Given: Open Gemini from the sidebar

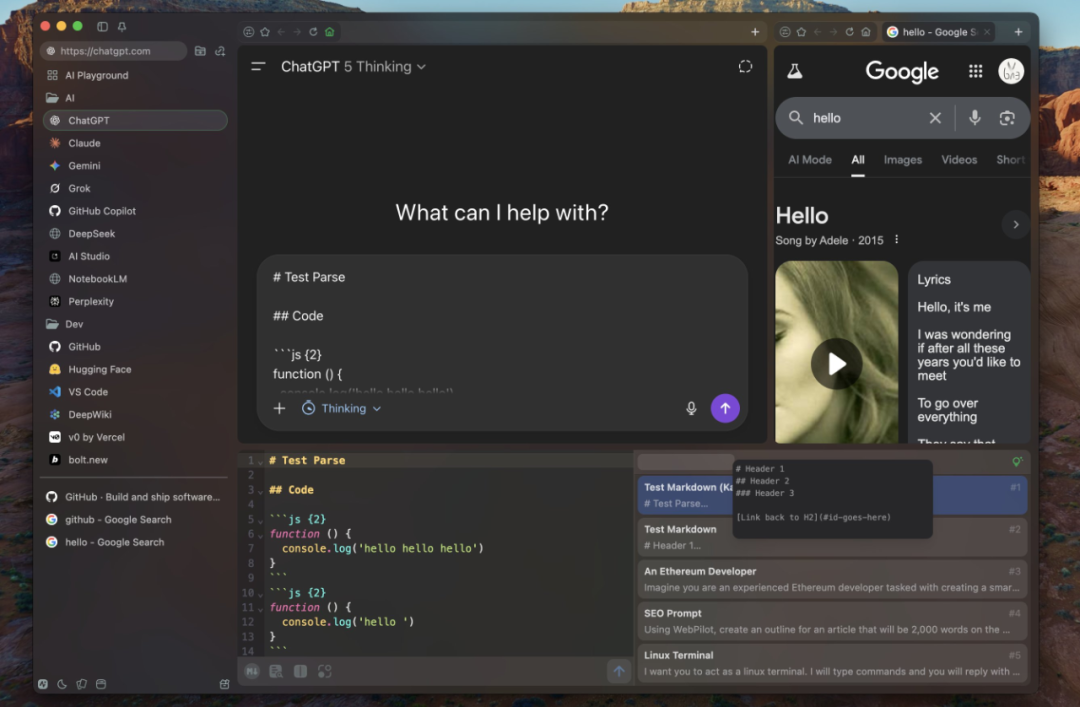Looking at the screenshot, I should point(135,165).
